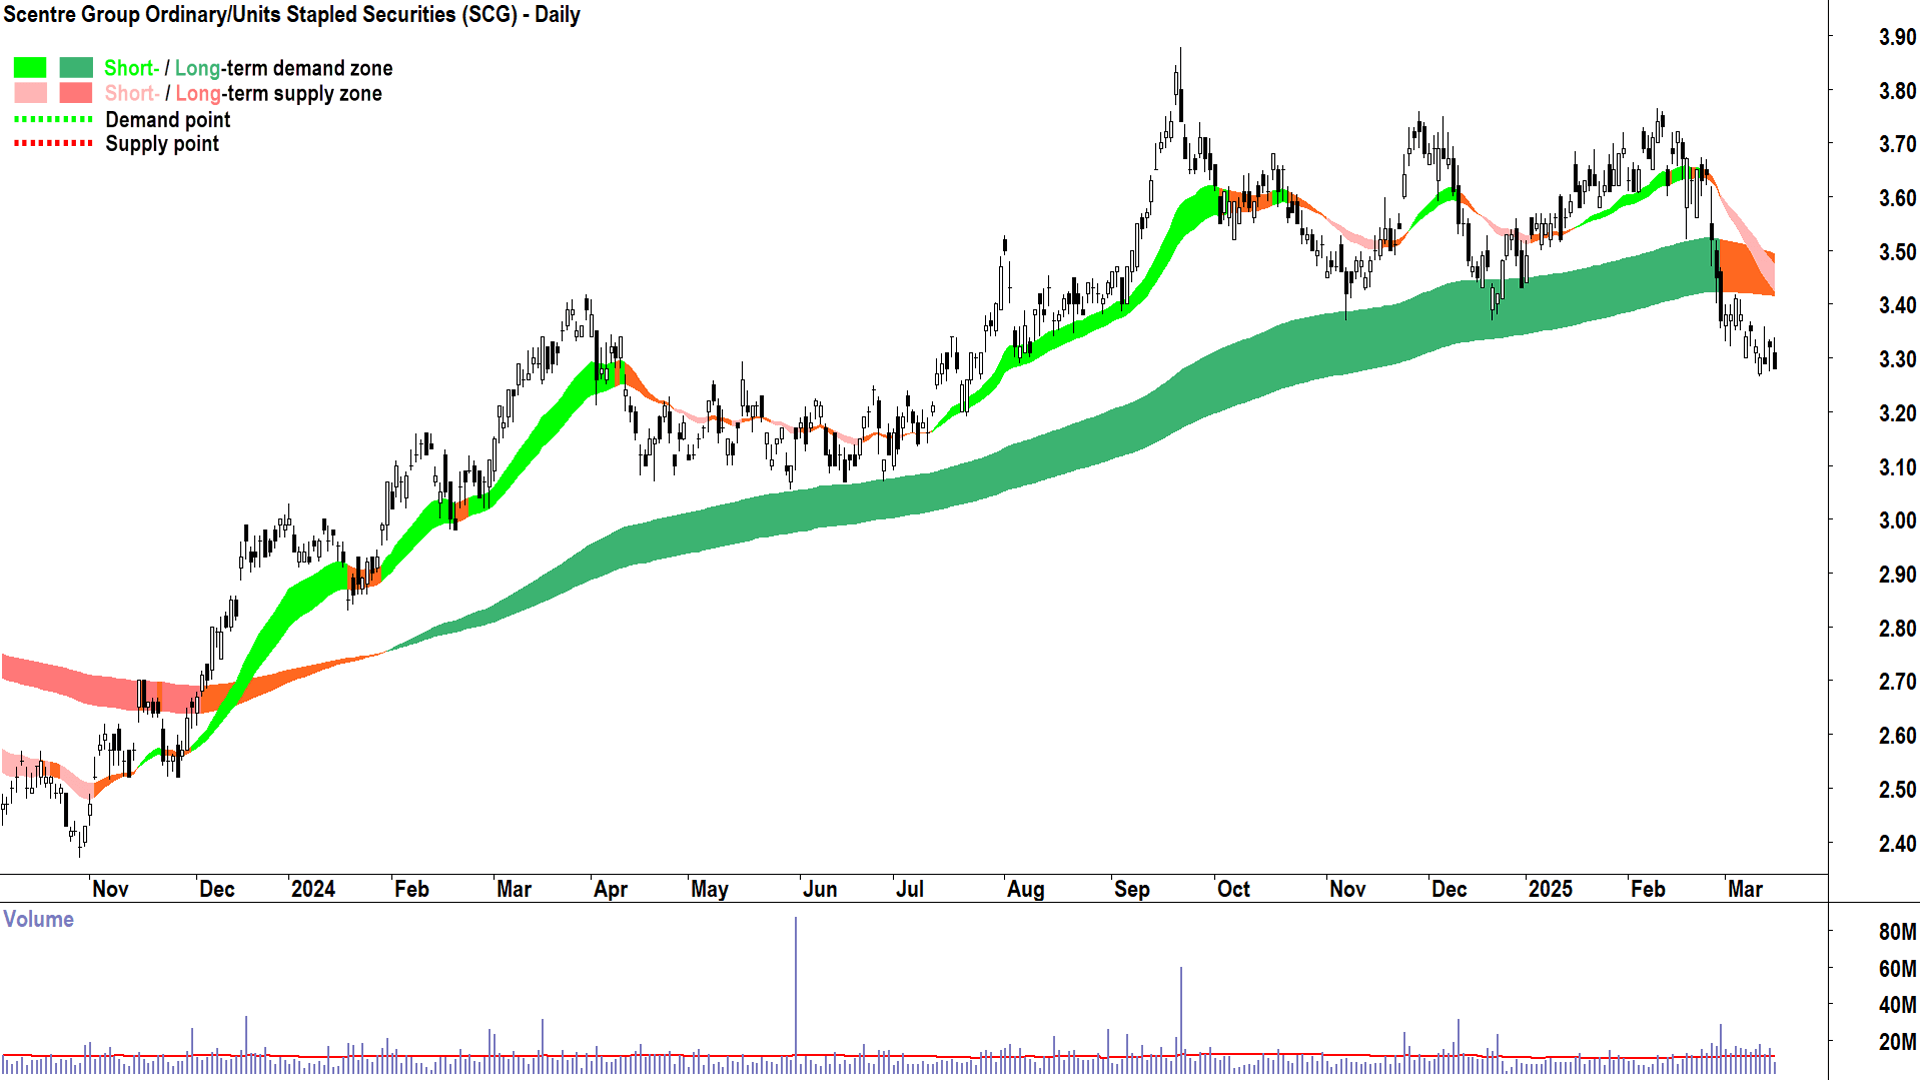
Task: Click the Demand point legend text
Action: [167, 120]
